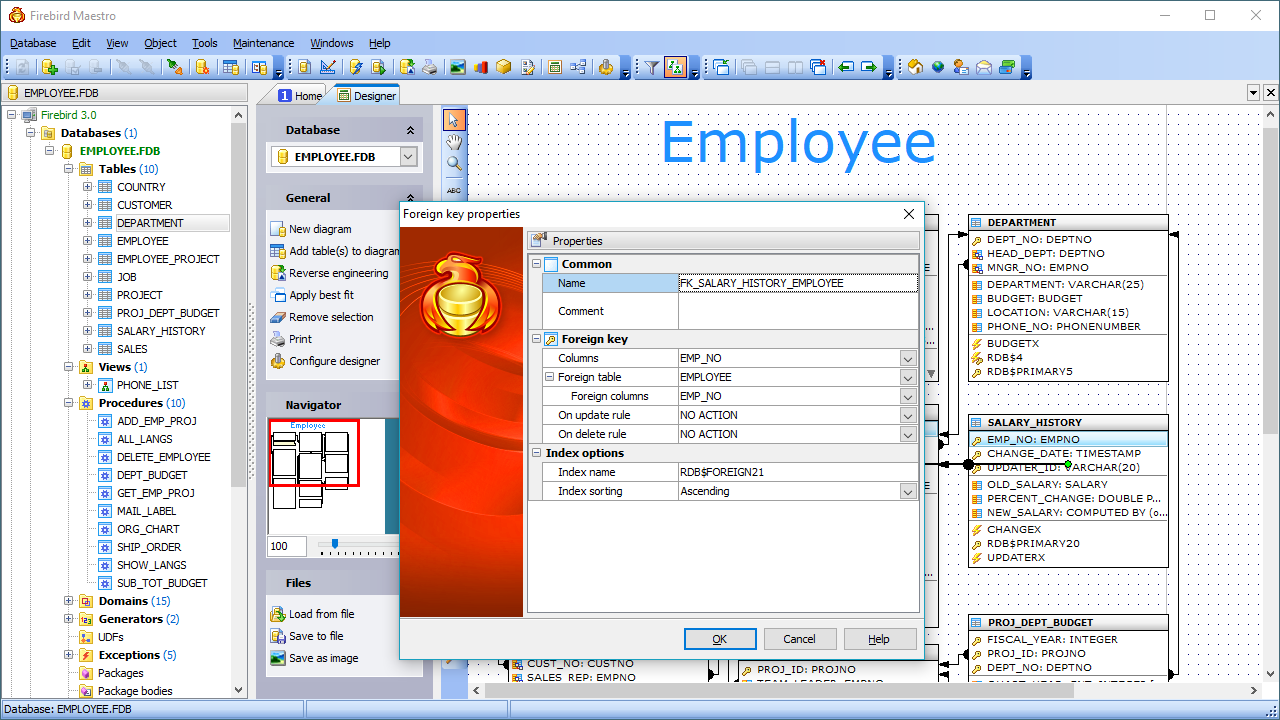Click the funnel filter toolbar icon
1280x720 pixels.
tap(651, 67)
